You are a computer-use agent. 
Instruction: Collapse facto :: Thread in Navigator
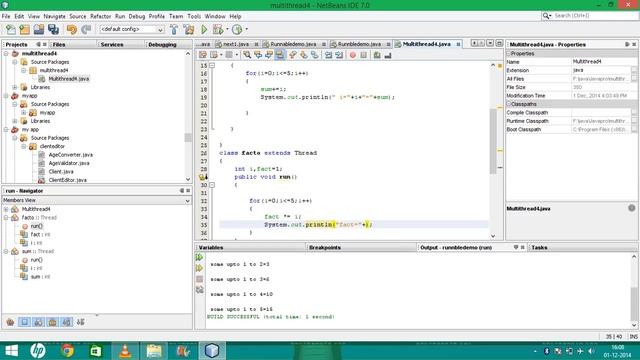pos(6,218)
